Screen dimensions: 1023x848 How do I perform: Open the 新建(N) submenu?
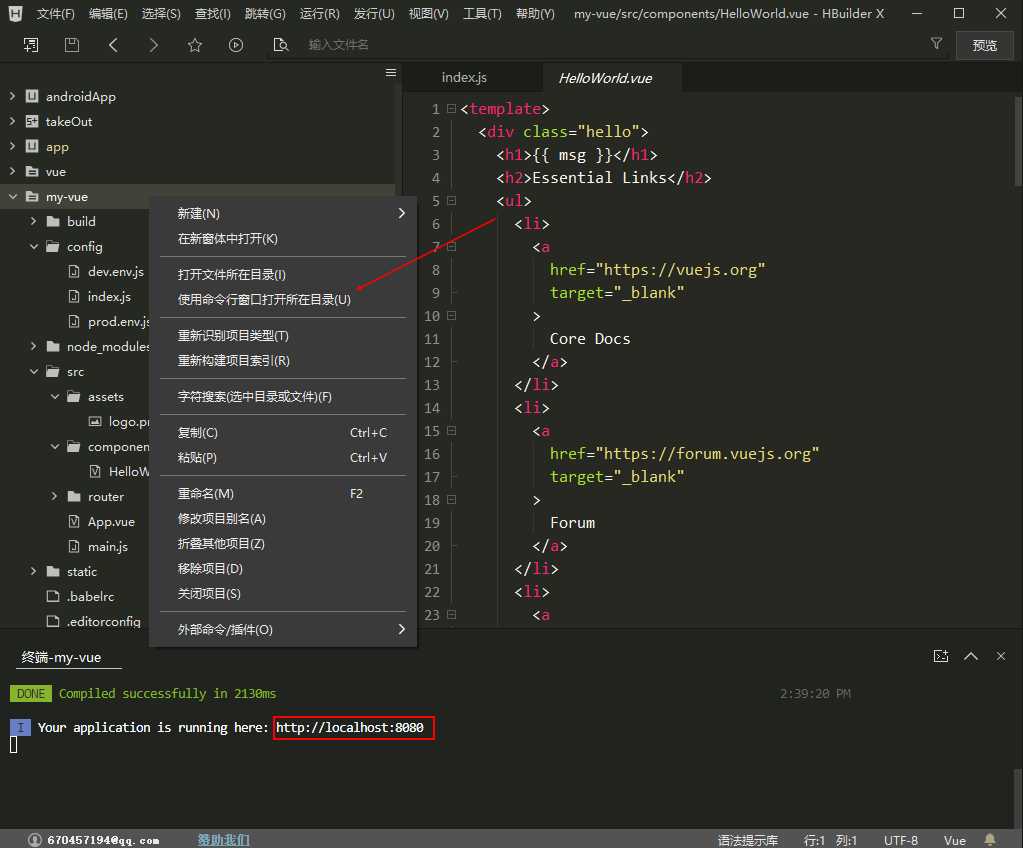click(283, 213)
